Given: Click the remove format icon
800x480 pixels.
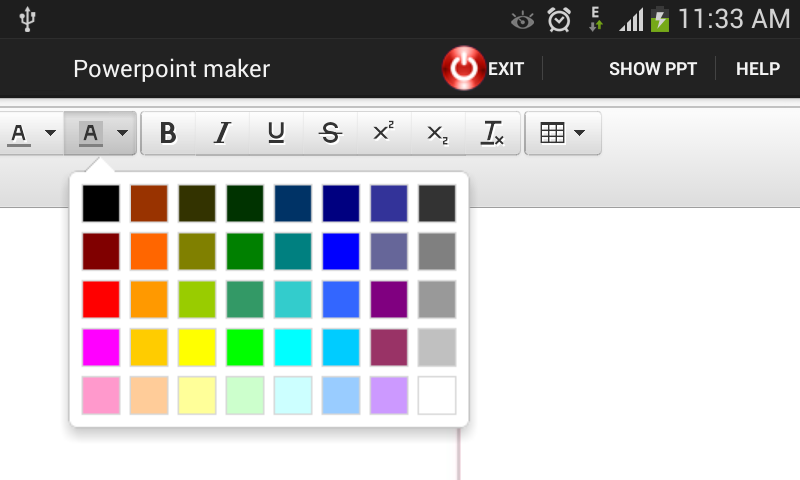Looking at the screenshot, I should [x=492, y=133].
